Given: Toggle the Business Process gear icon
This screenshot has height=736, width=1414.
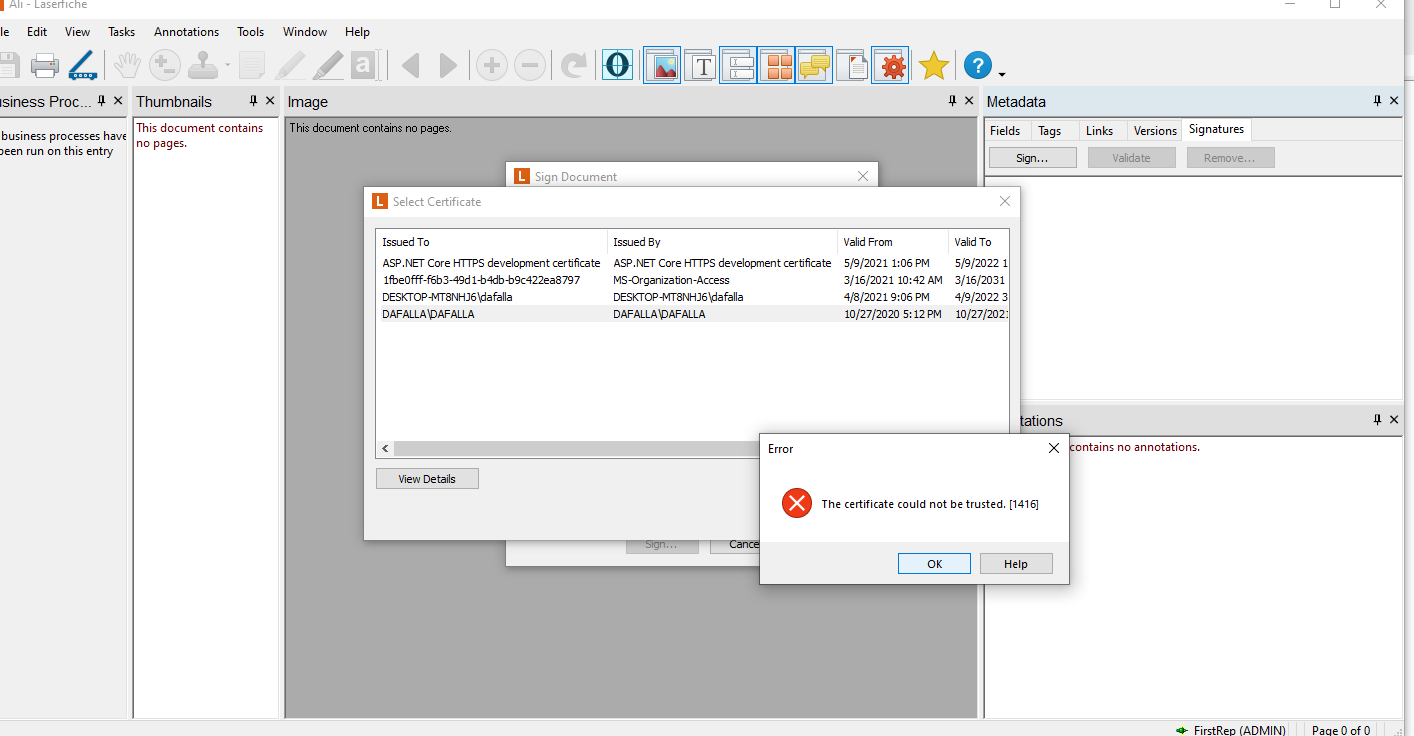Looking at the screenshot, I should click(x=890, y=66).
